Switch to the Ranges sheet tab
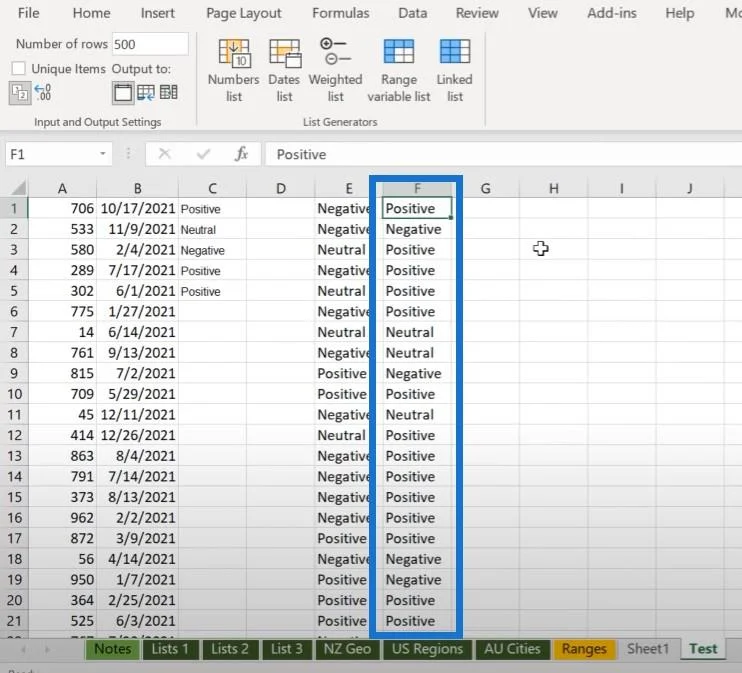Viewport: 742px width, 673px height. (584, 649)
